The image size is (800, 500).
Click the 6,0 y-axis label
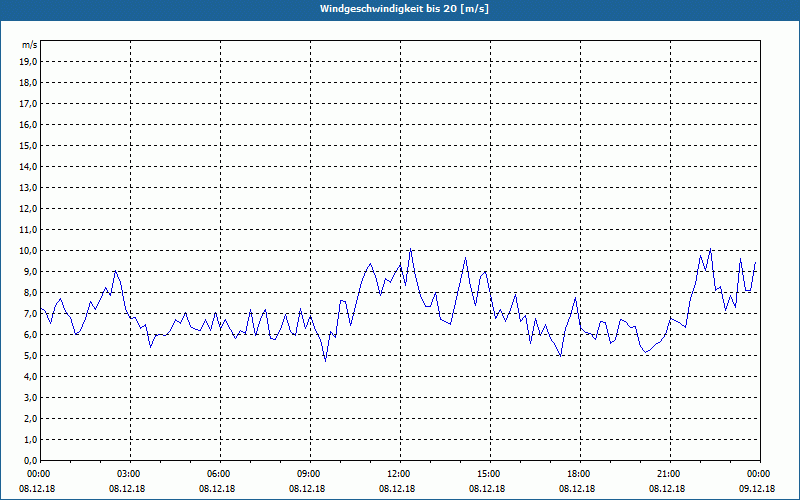tap(31, 335)
